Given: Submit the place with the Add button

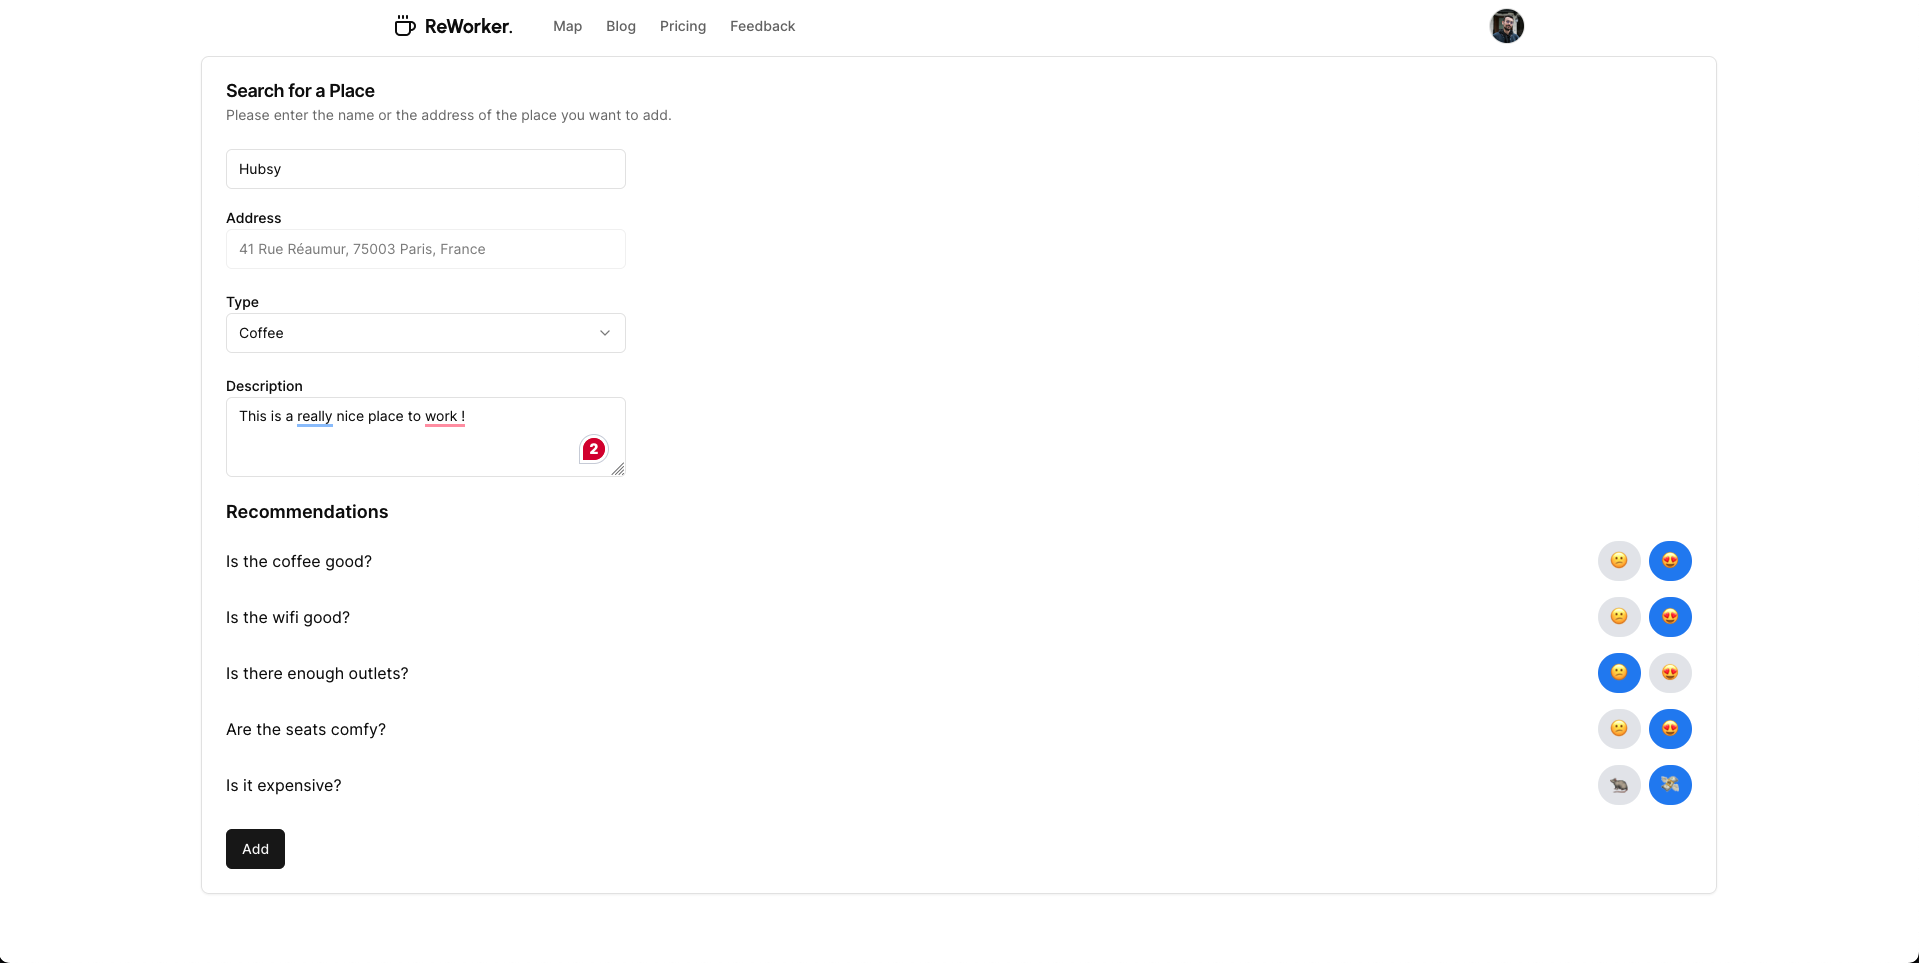Looking at the screenshot, I should pos(255,849).
